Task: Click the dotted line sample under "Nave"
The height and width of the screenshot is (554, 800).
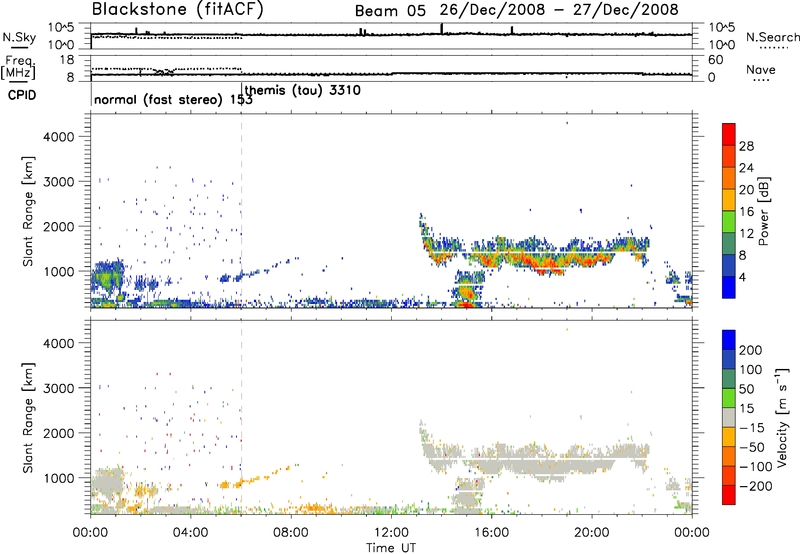Action: coord(762,80)
